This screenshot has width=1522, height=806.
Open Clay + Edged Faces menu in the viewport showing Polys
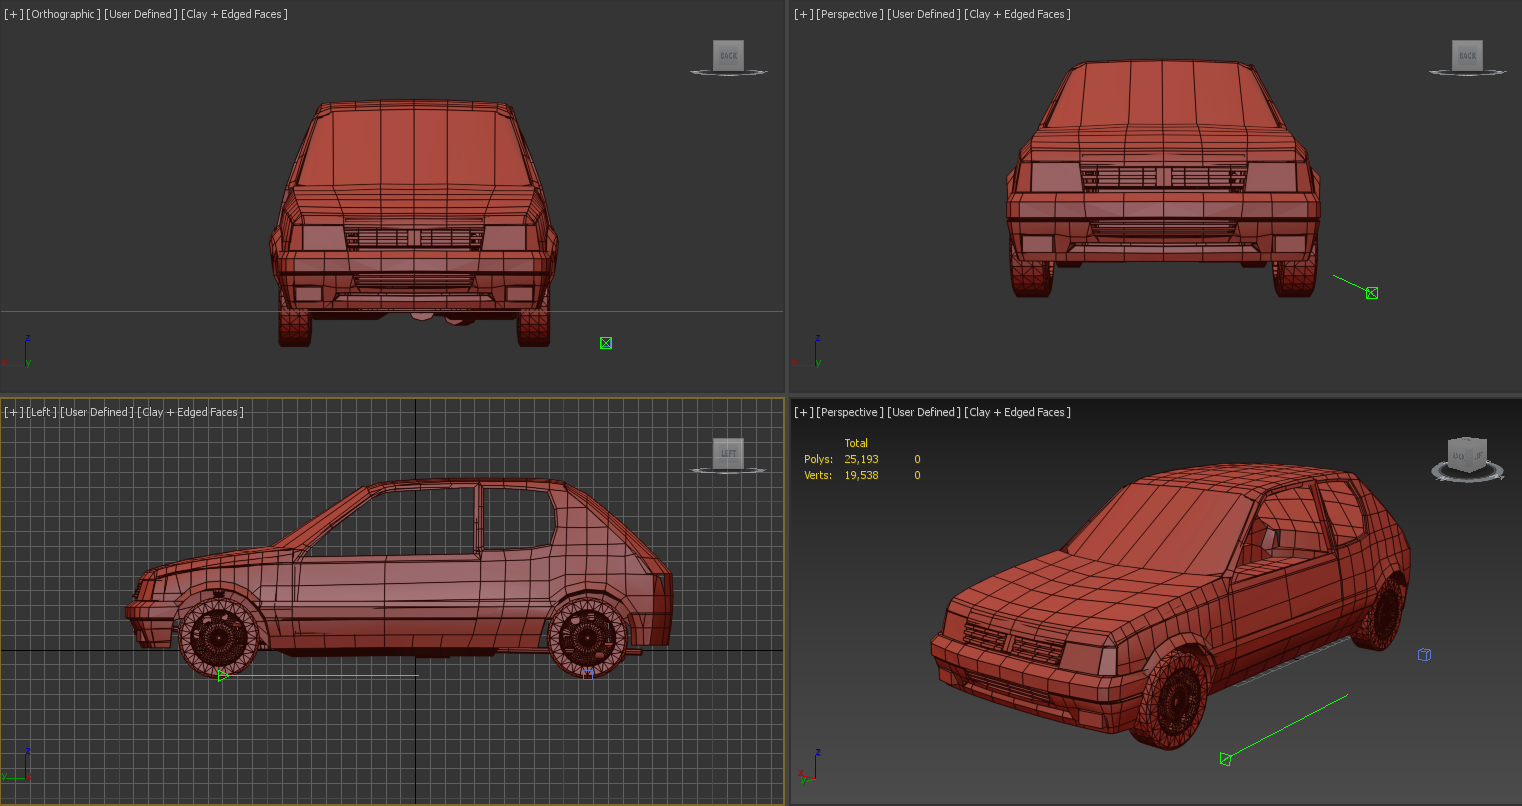point(1018,412)
